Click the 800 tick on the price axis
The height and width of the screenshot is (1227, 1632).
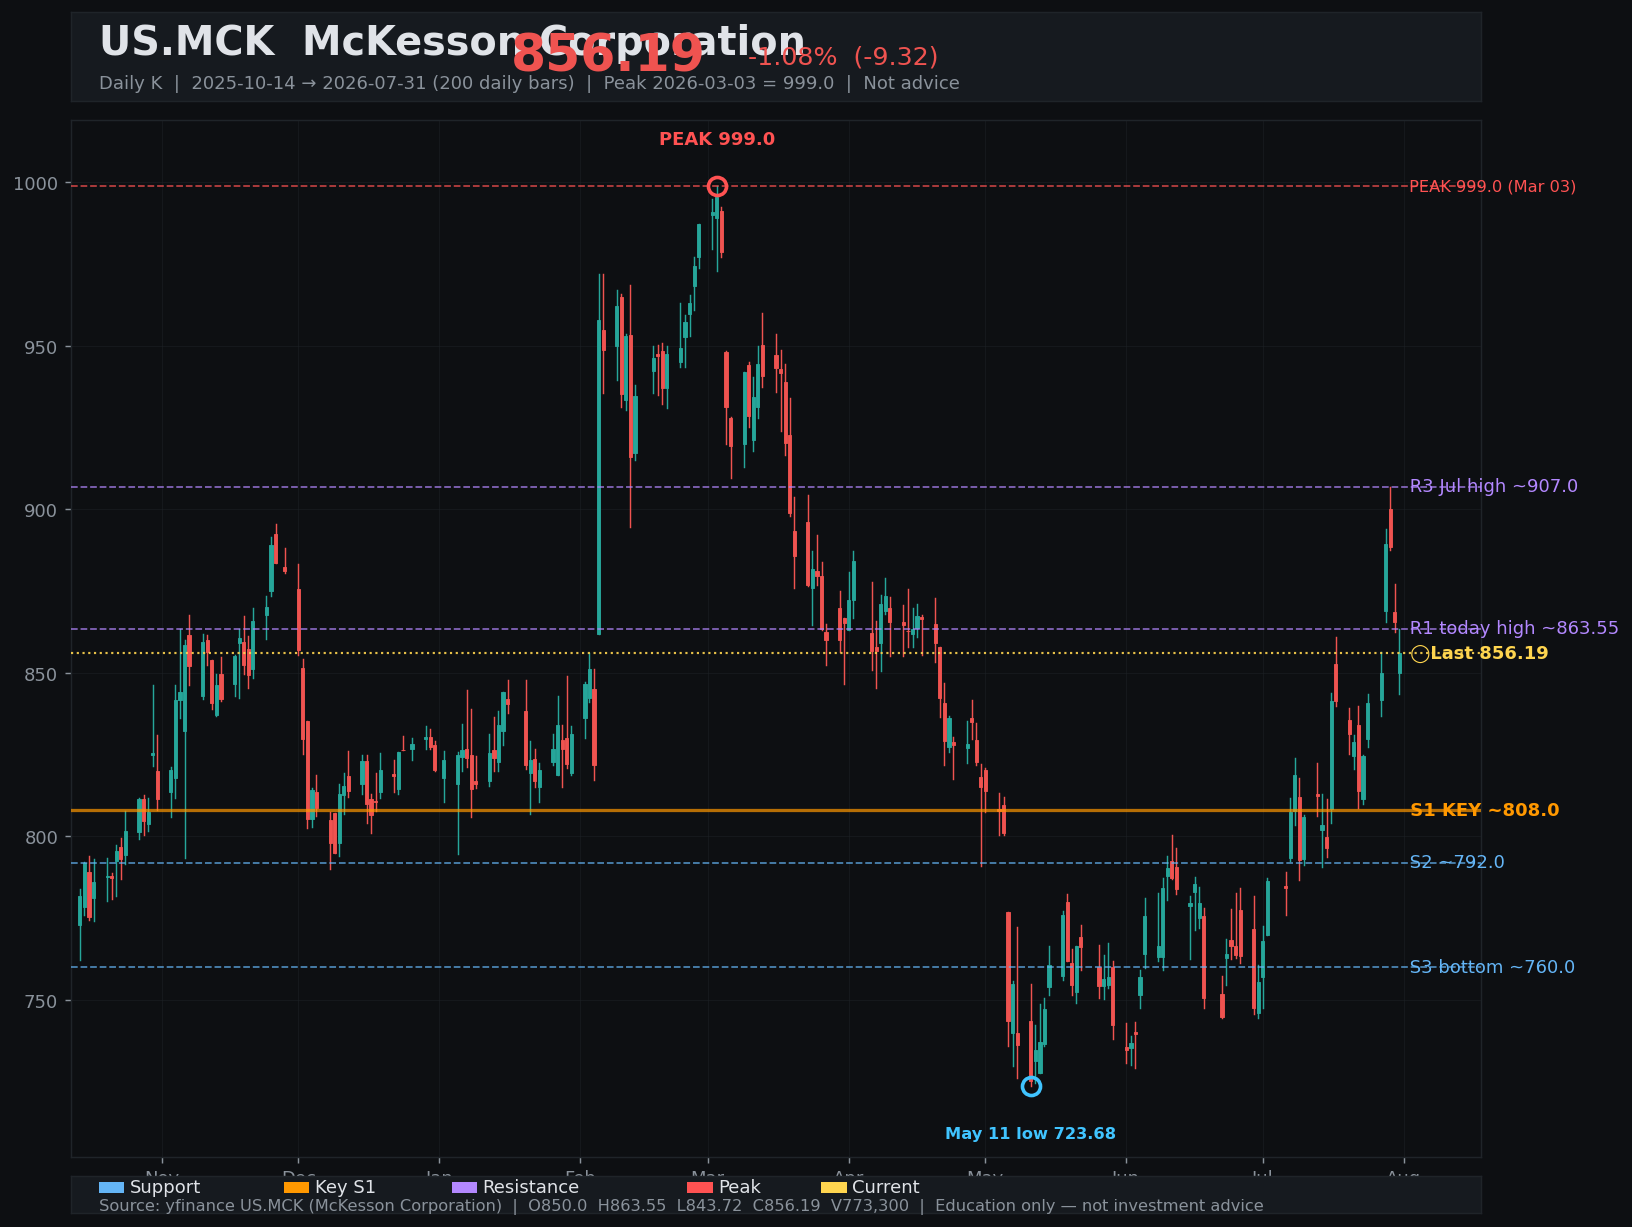[x=41, y=838]
